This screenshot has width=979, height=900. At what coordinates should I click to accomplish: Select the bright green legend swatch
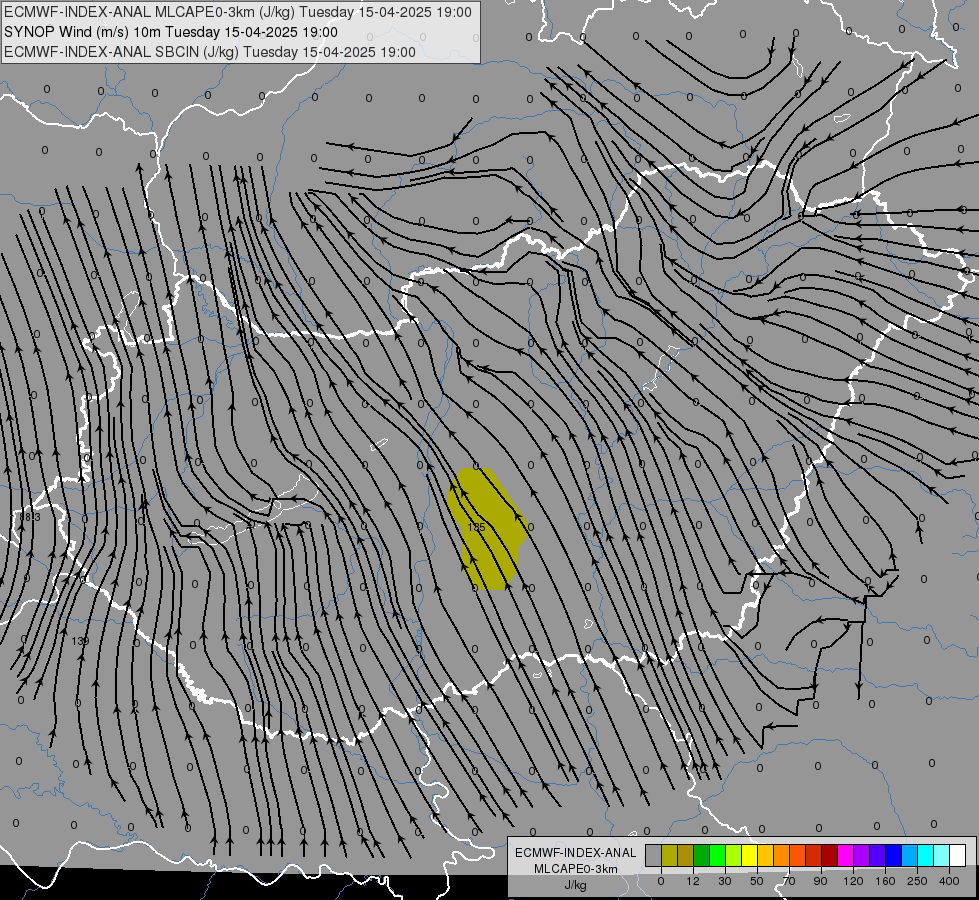(717, 855)
